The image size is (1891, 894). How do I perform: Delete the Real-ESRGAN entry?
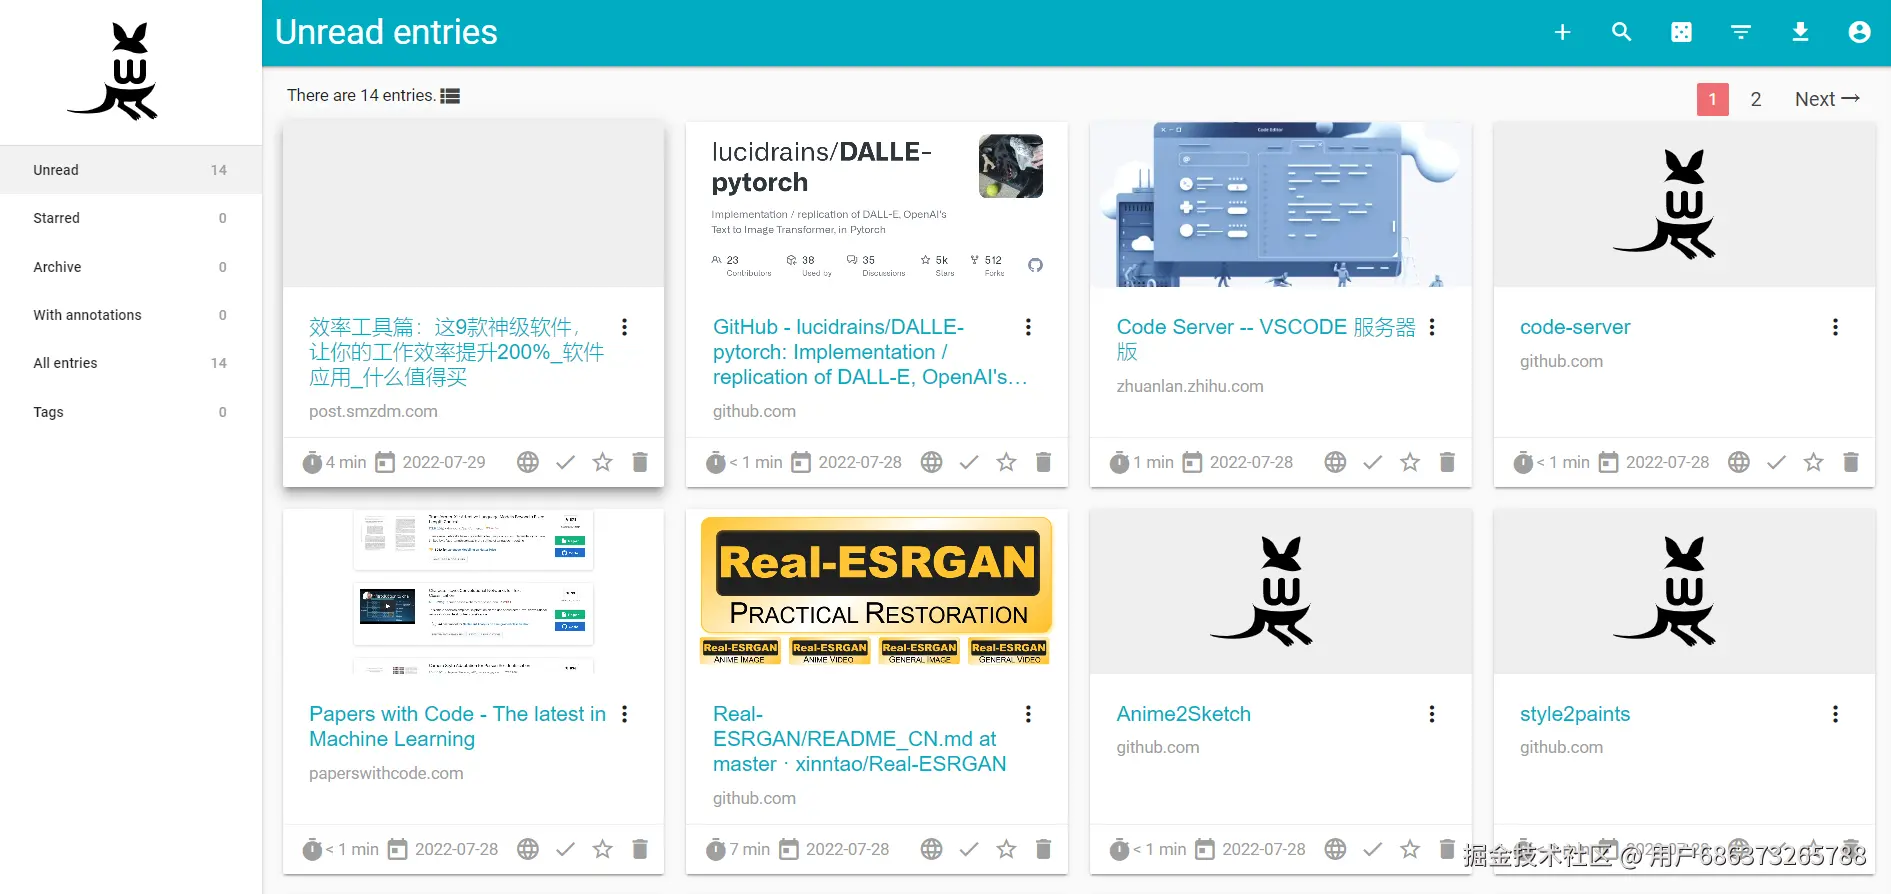[1043, 849]
